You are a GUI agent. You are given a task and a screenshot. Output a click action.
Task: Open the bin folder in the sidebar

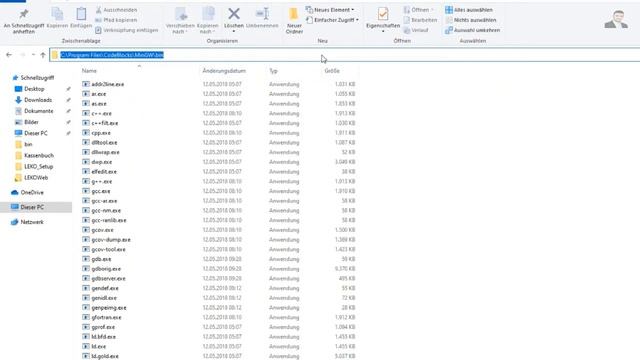click(28, 144)
